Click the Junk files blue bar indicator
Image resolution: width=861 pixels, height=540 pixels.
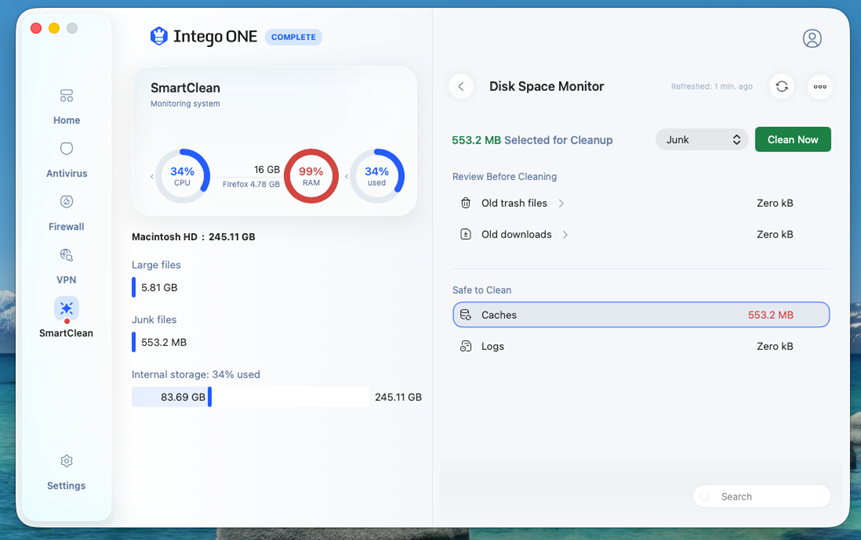point(133,342)
